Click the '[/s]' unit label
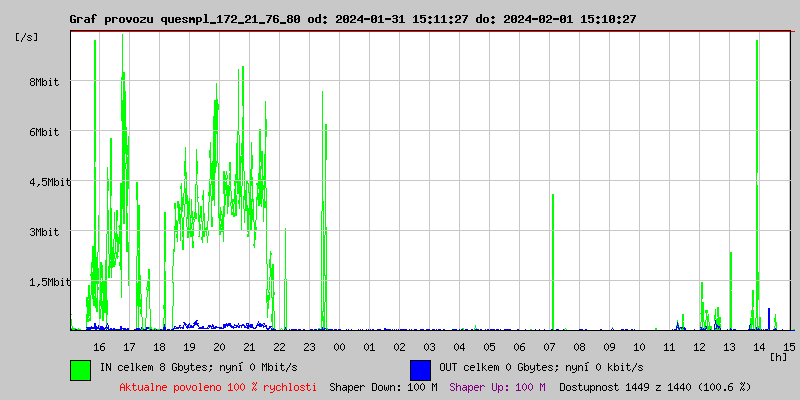 point(27,37)
